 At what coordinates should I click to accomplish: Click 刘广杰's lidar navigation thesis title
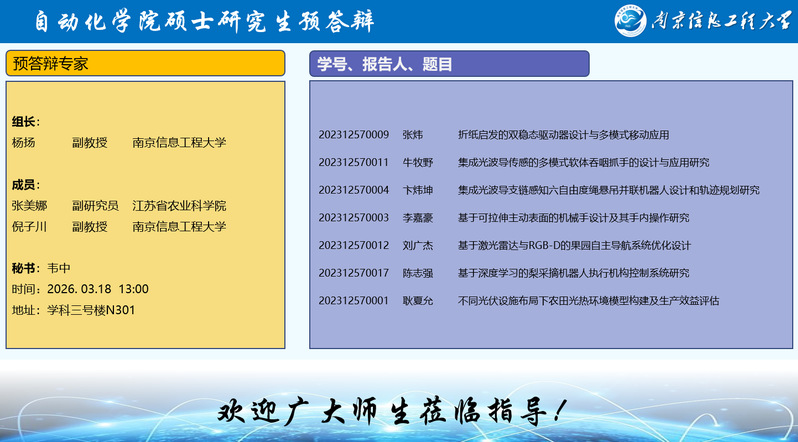coord(574,245)
